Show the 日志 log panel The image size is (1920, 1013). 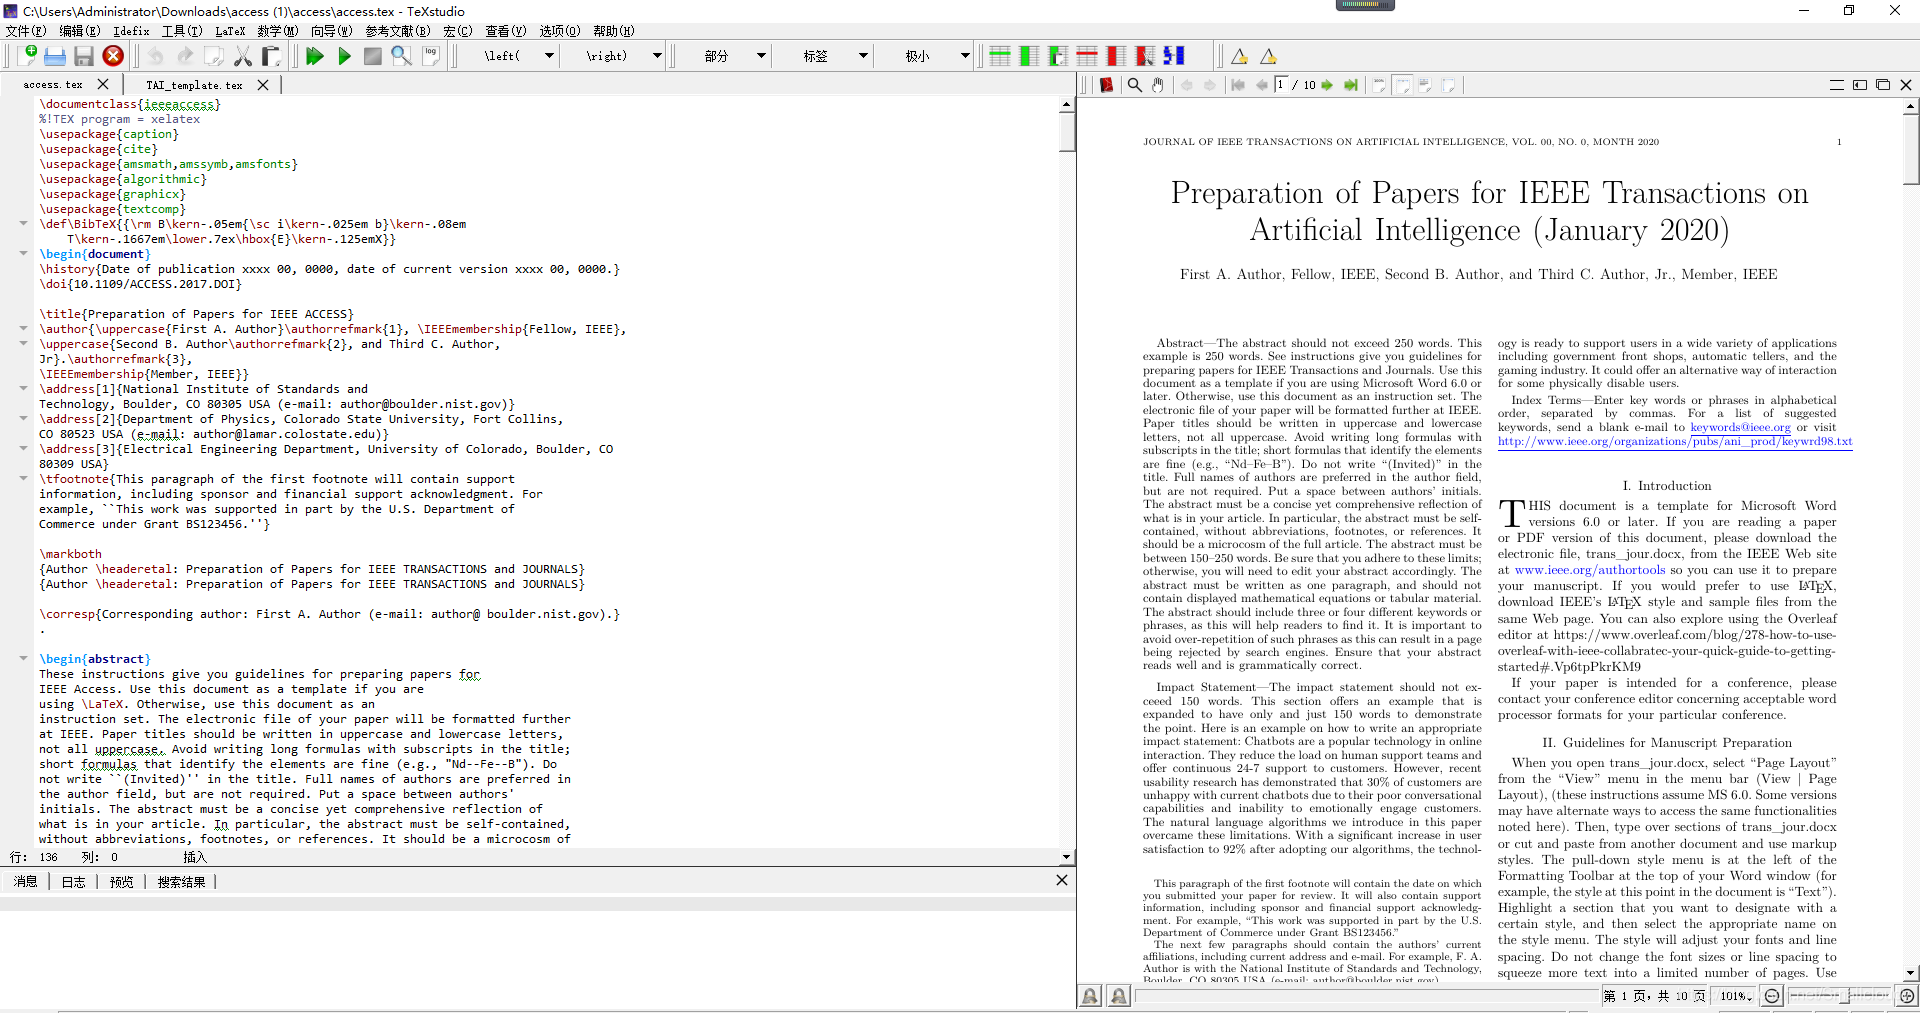(x=73, y=882)
